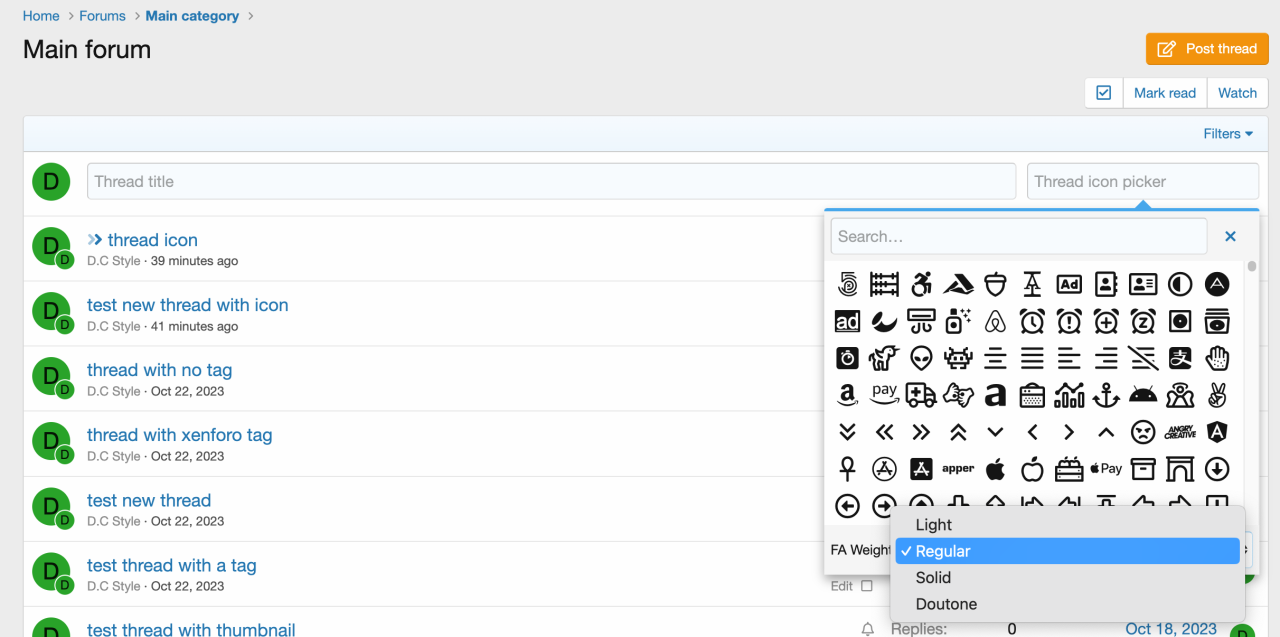Pick the abacus icon in picker
1280x637 pixels.
884,285
